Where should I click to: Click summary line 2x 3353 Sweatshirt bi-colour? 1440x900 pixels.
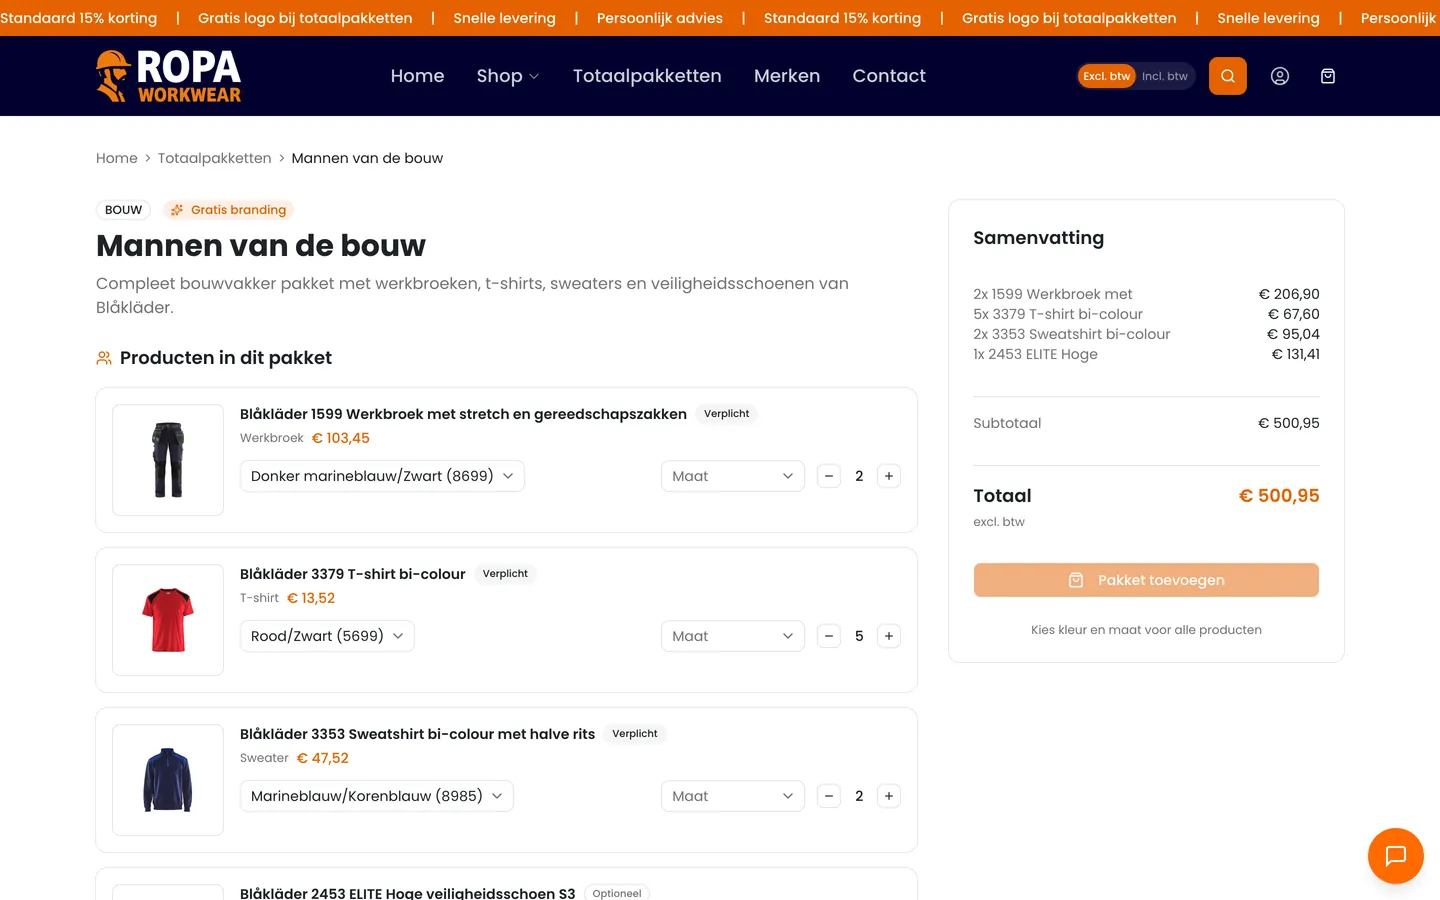coord(1072,334)
